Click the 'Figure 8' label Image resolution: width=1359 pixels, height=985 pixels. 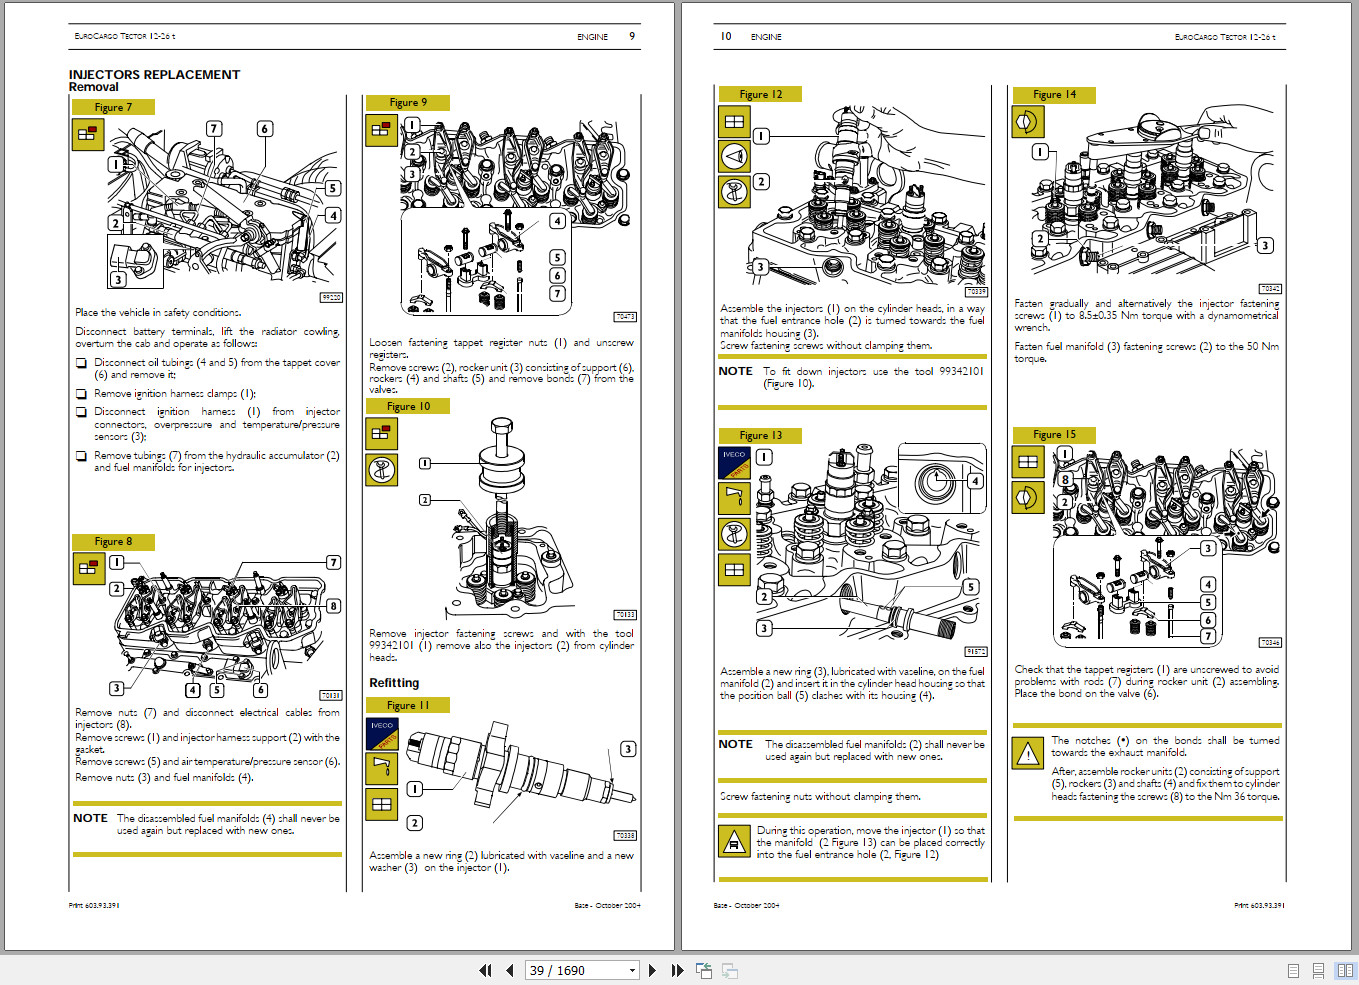click(113, 541)
